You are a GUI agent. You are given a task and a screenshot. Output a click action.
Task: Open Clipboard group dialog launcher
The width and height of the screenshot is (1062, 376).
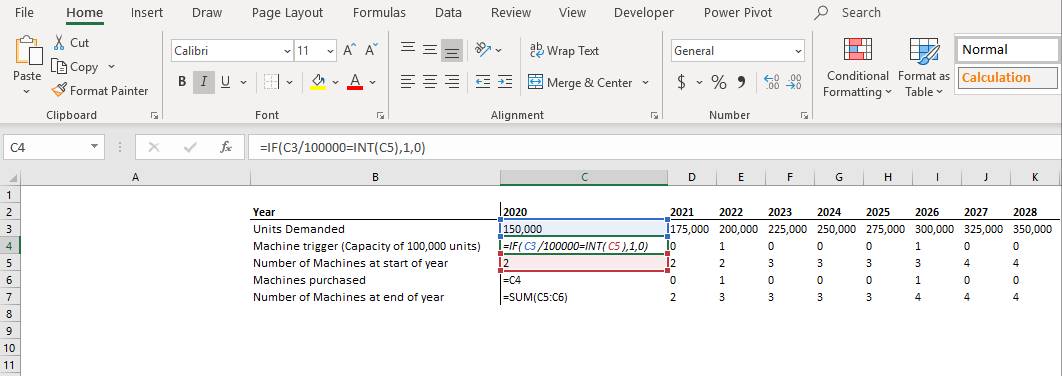(x=154, y=116)
